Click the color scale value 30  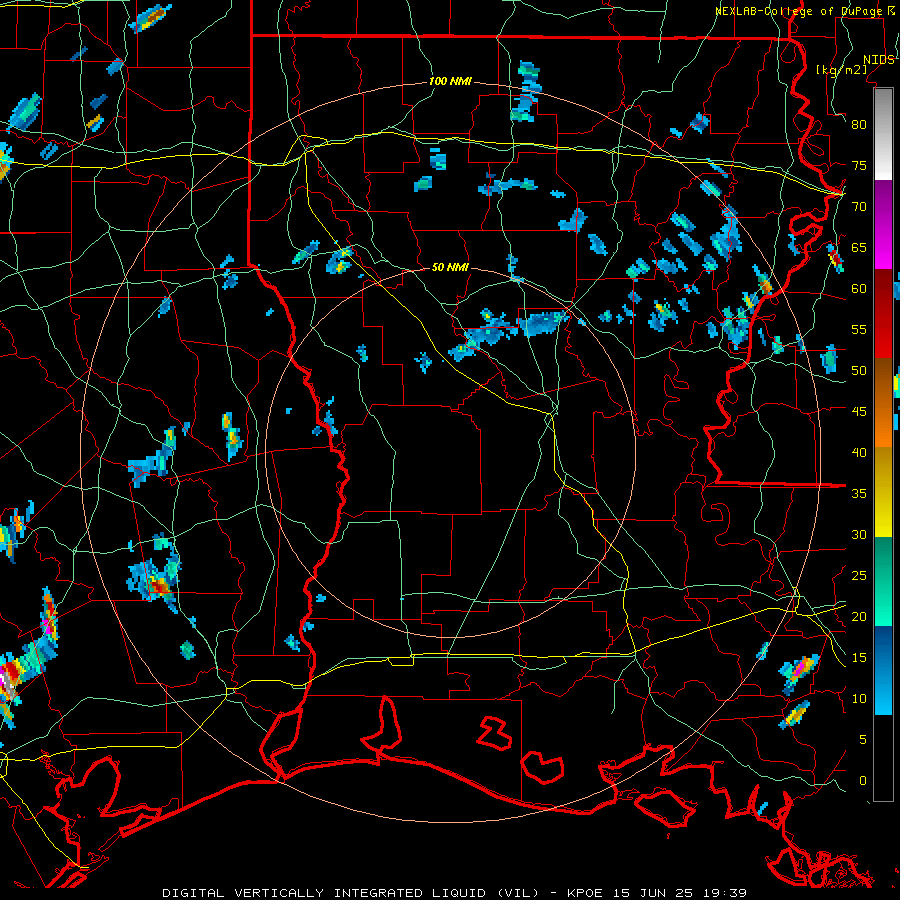pyautogui.click(x=859, y=535)
